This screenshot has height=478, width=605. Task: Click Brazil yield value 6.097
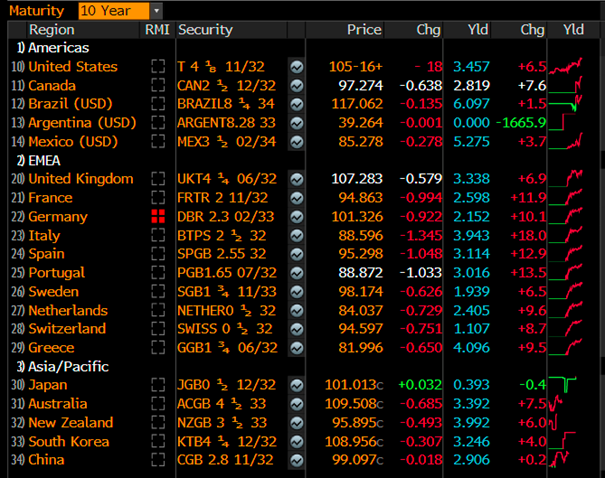tap(471, 104)
